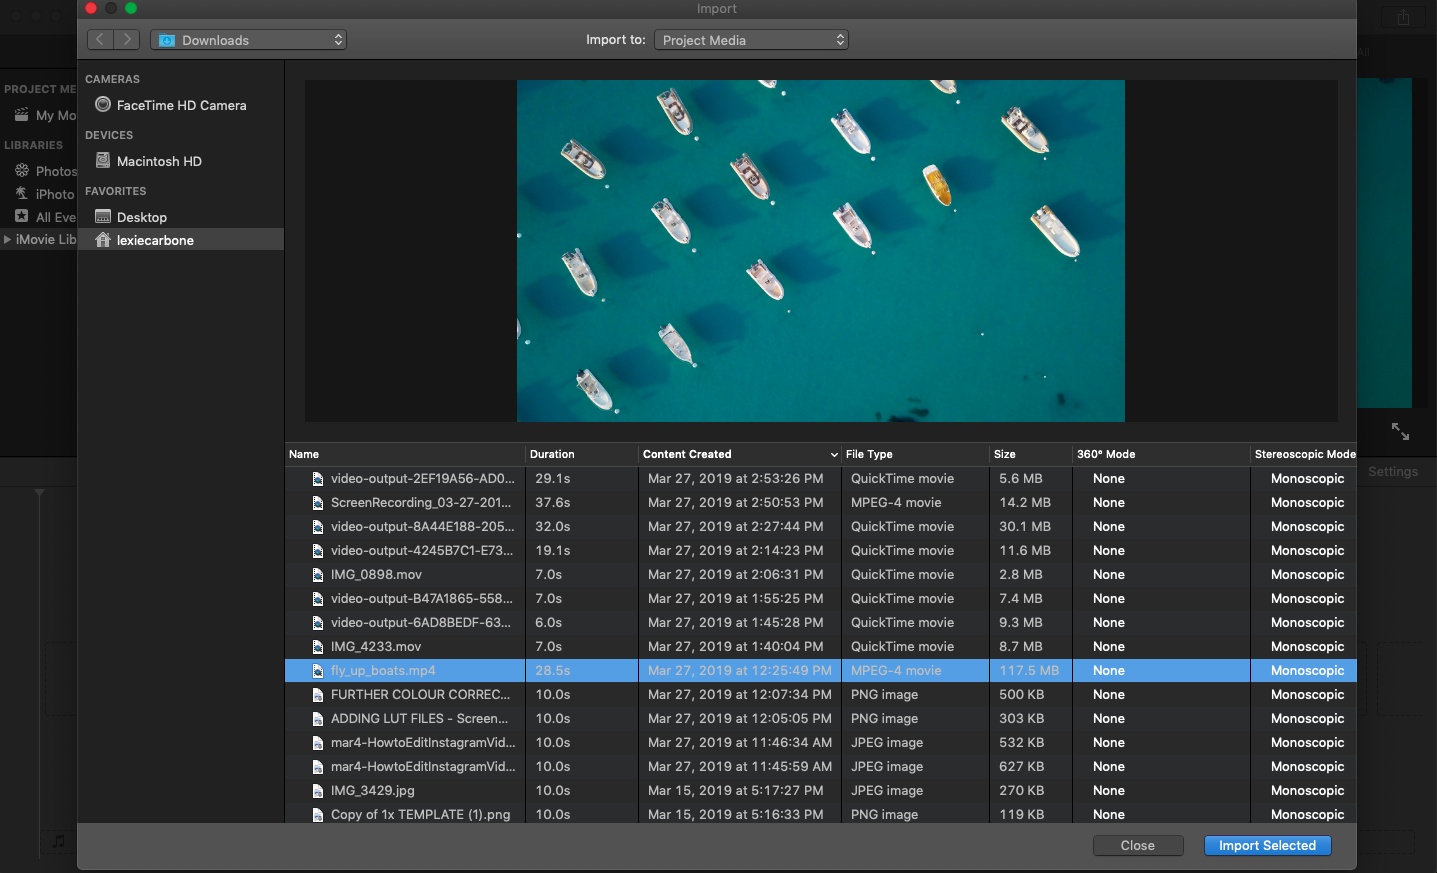Open Settings in the iMovie timeline
This screenshot has width=1437, height=873.
point(1393,472)
